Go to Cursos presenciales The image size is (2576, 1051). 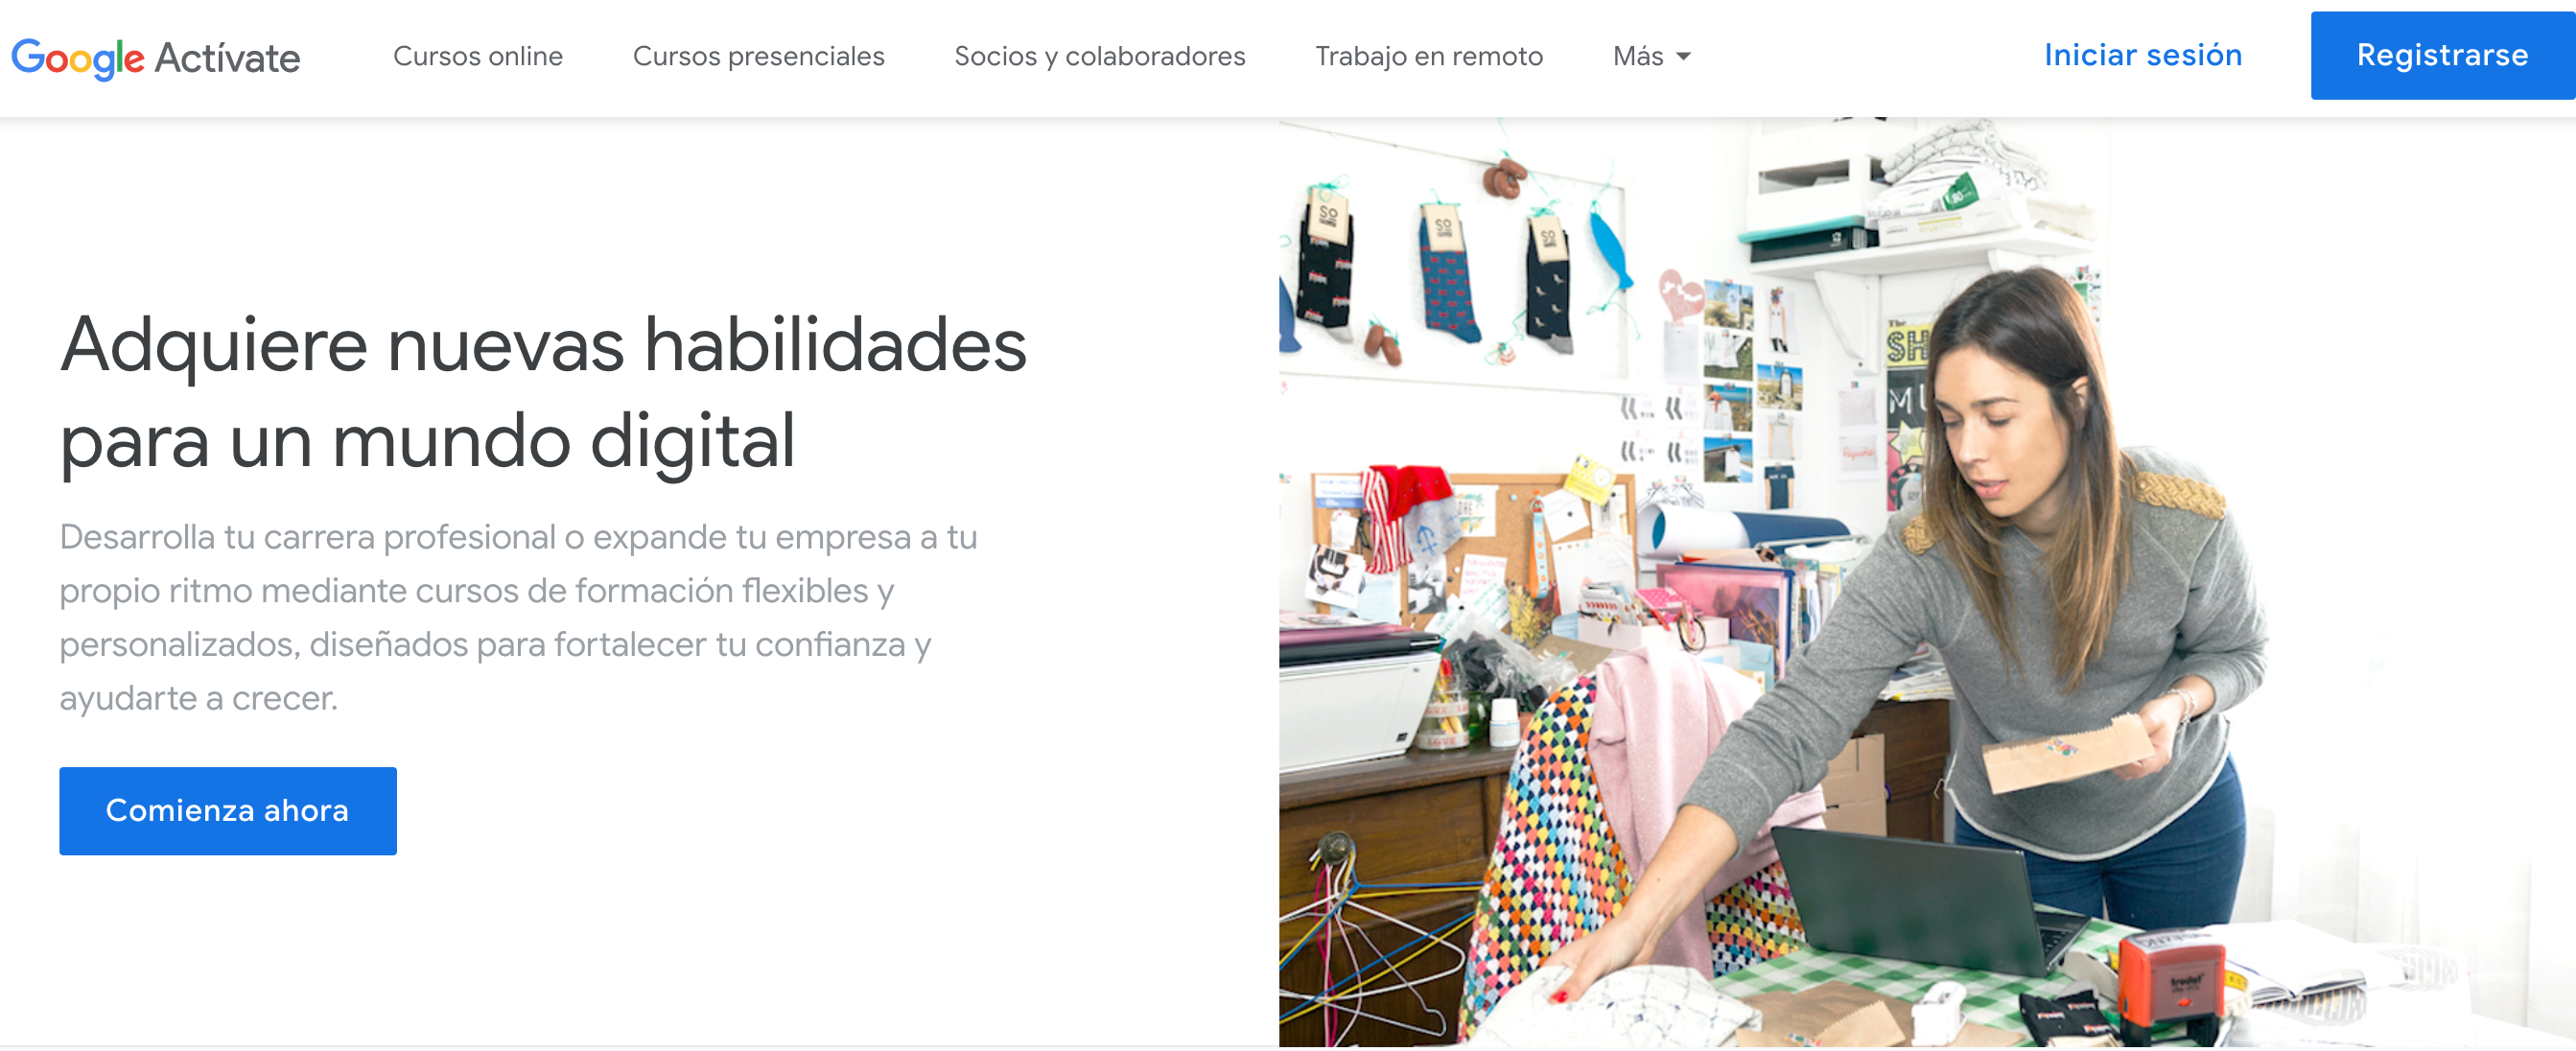[758, 56]
